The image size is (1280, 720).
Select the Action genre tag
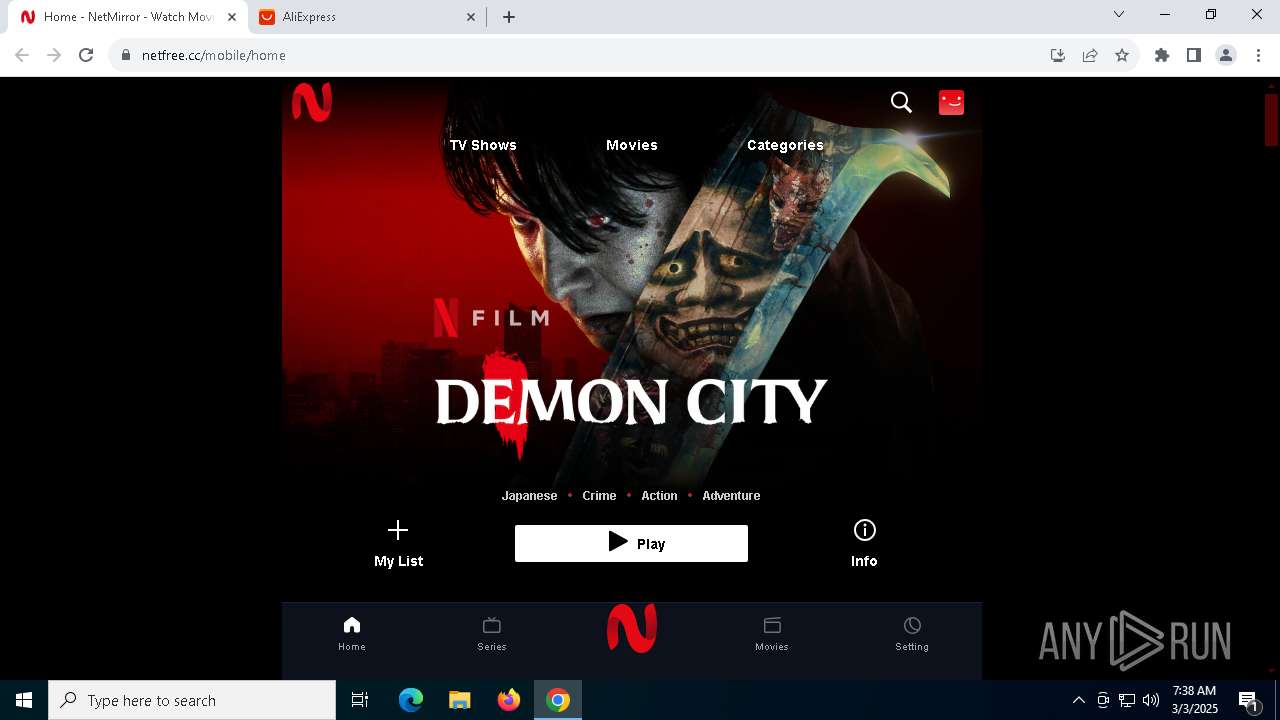659,496
